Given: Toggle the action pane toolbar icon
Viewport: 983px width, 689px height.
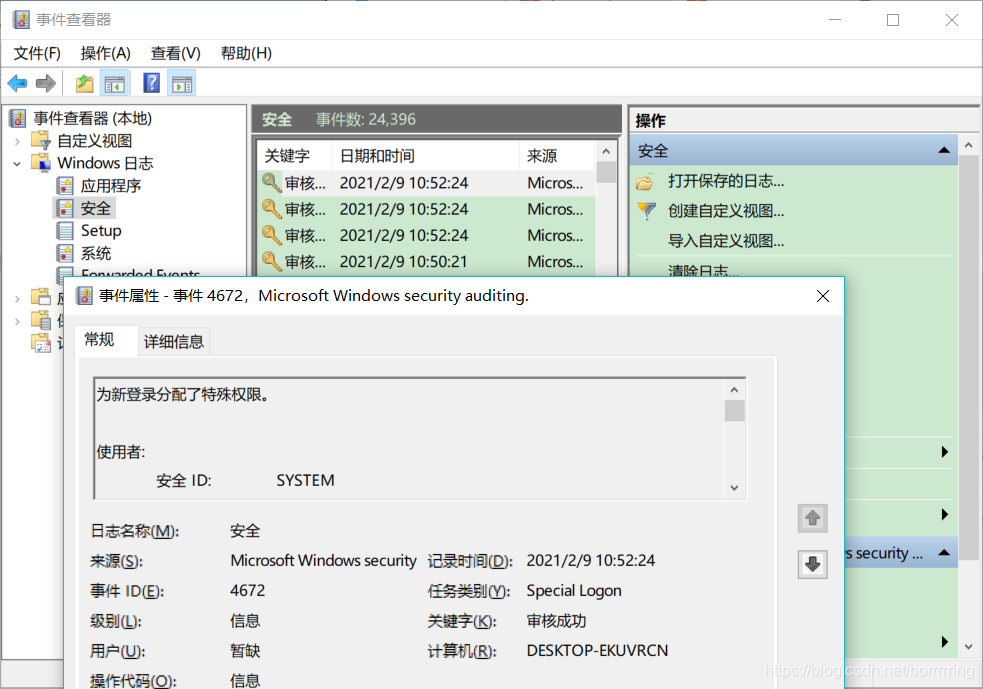Looking at the screenshot, I should [182, 83].
